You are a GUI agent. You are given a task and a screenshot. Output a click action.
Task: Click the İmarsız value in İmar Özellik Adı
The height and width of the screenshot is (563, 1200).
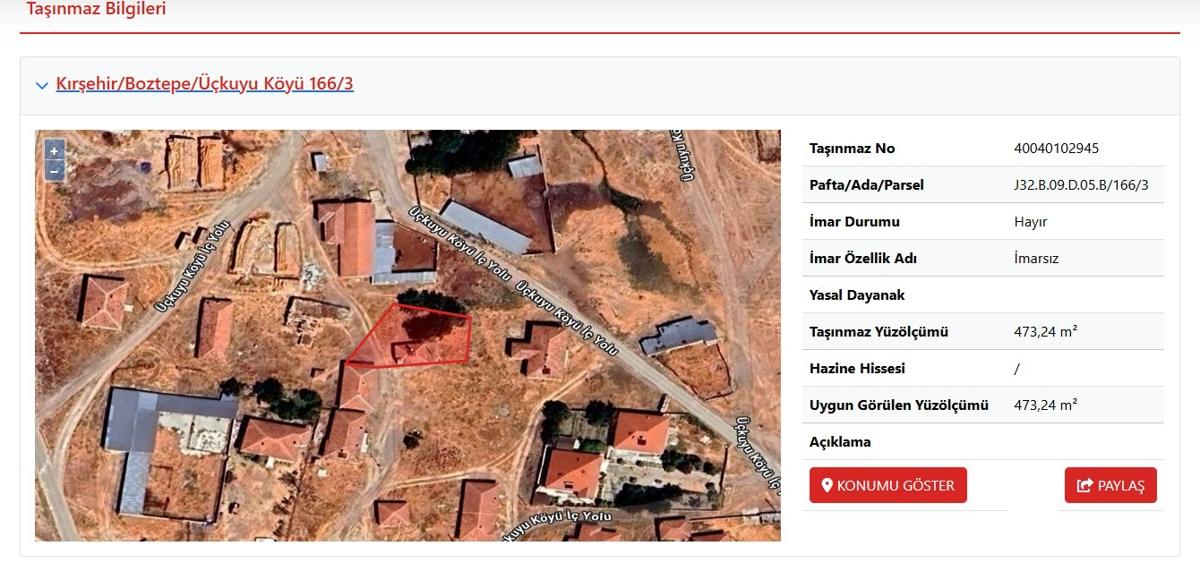pos(1036,258)
